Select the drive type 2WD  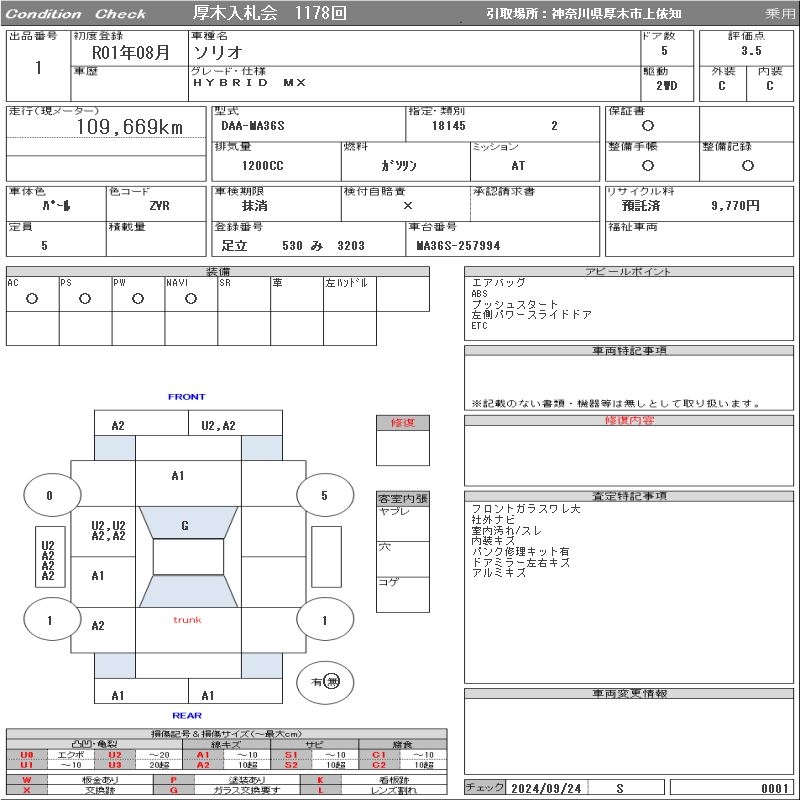pos(666,86)
